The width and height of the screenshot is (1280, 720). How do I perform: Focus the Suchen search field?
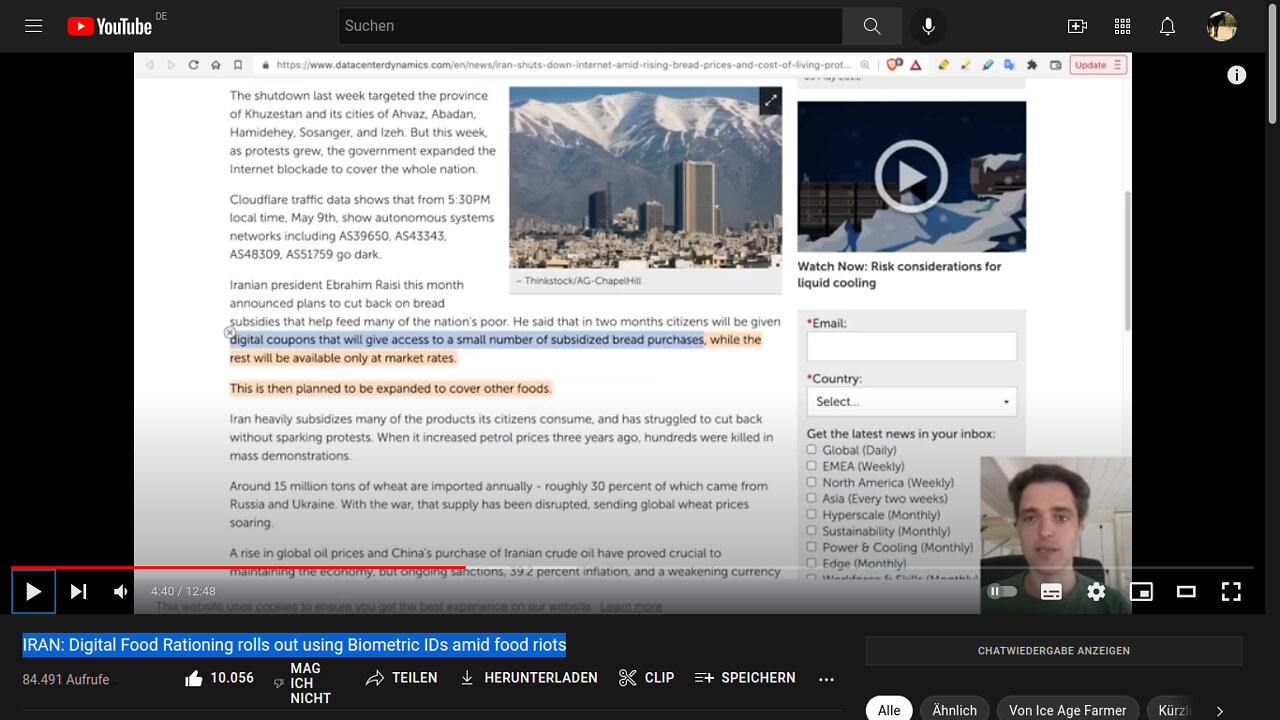590,26
